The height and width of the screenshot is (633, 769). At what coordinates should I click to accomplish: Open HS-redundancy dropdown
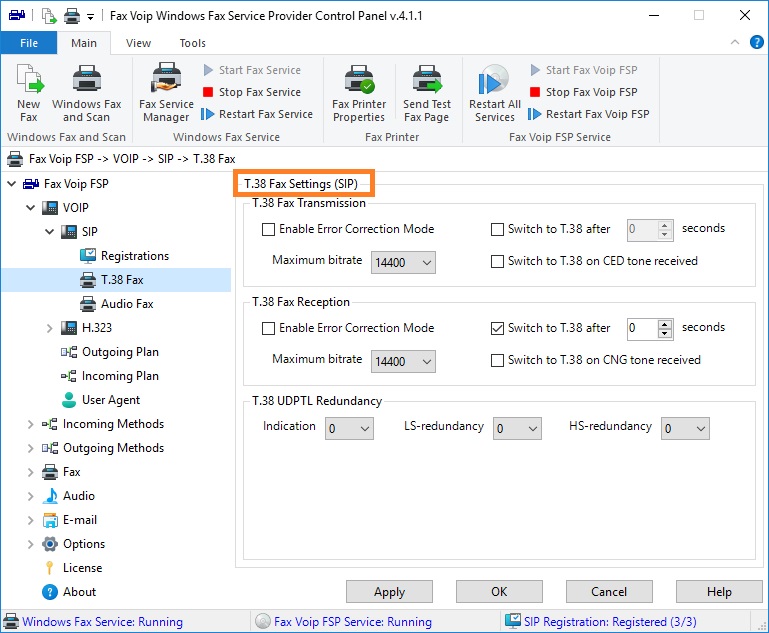coord(685,428)
